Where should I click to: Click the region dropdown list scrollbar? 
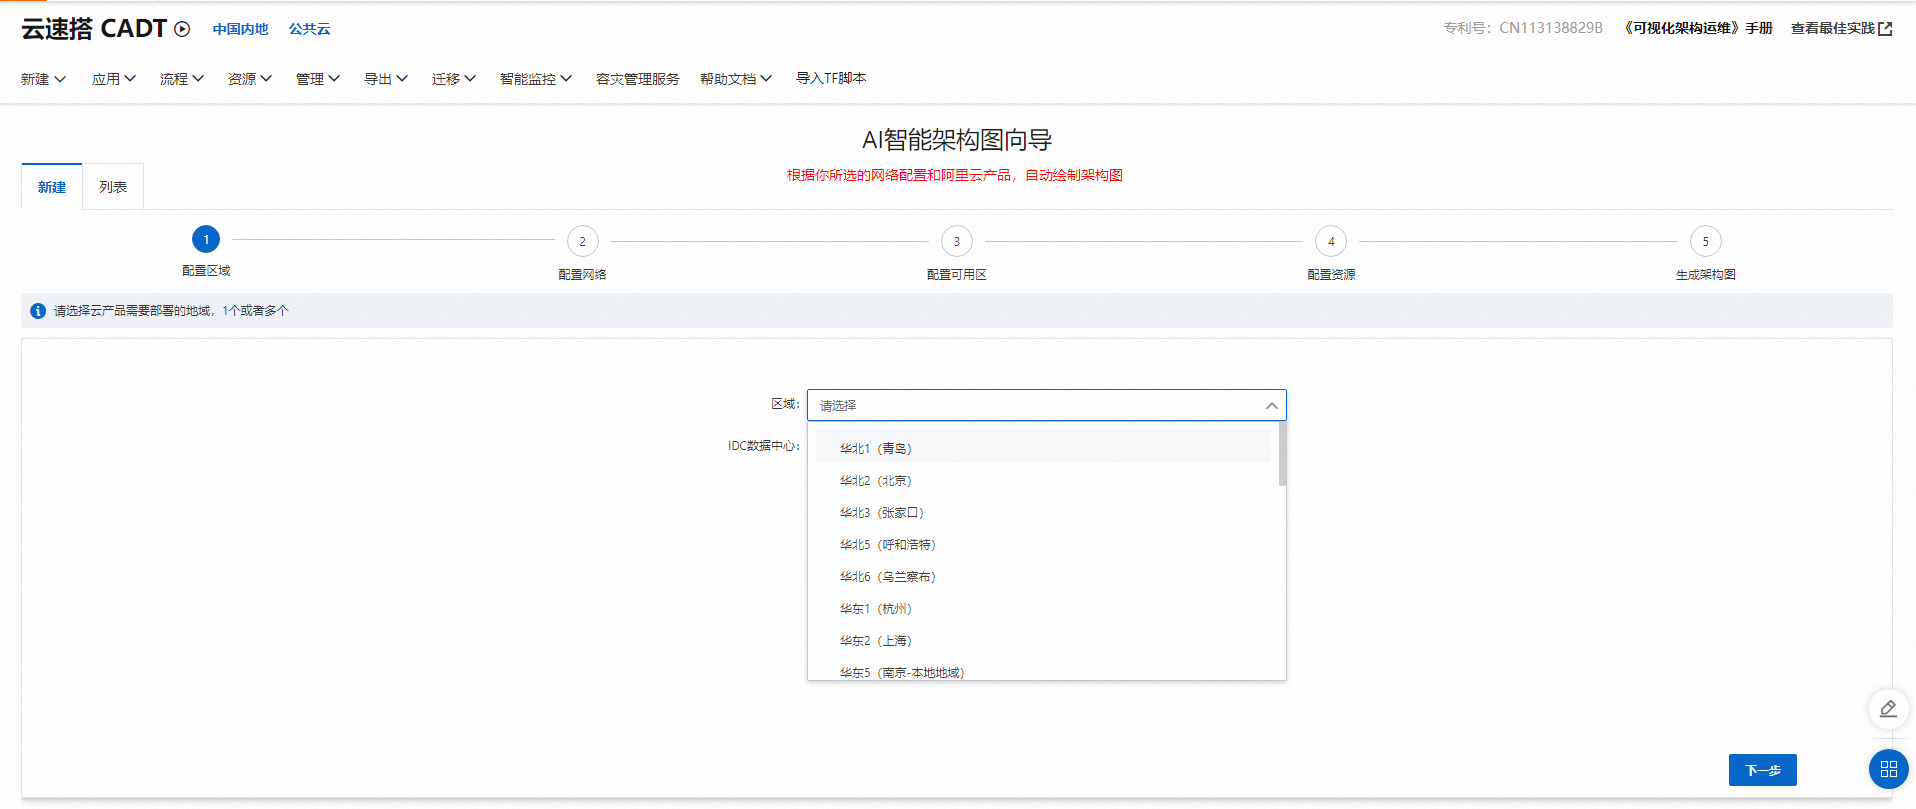click(1282, 455)
